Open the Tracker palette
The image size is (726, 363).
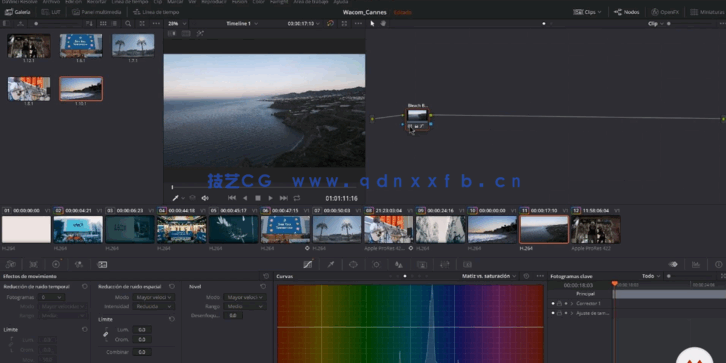click(x=376, y=264)
